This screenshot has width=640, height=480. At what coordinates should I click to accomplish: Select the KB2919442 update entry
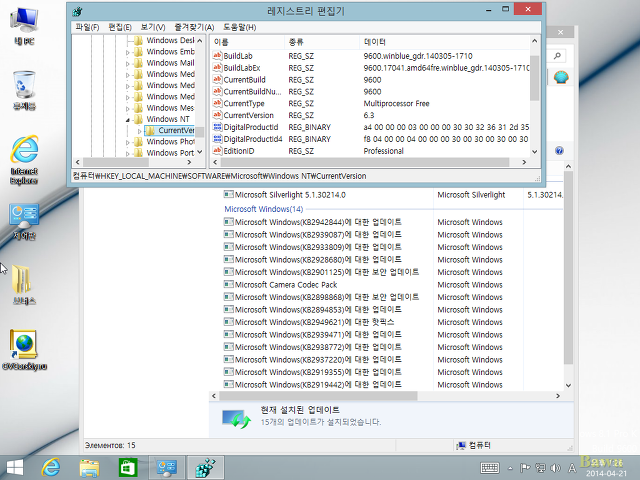click(318, 384)
